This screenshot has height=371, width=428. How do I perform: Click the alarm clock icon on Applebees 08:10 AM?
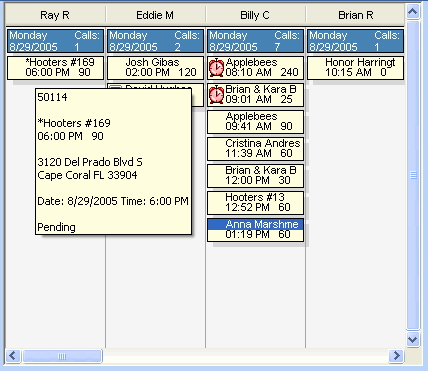coord(217,68)
